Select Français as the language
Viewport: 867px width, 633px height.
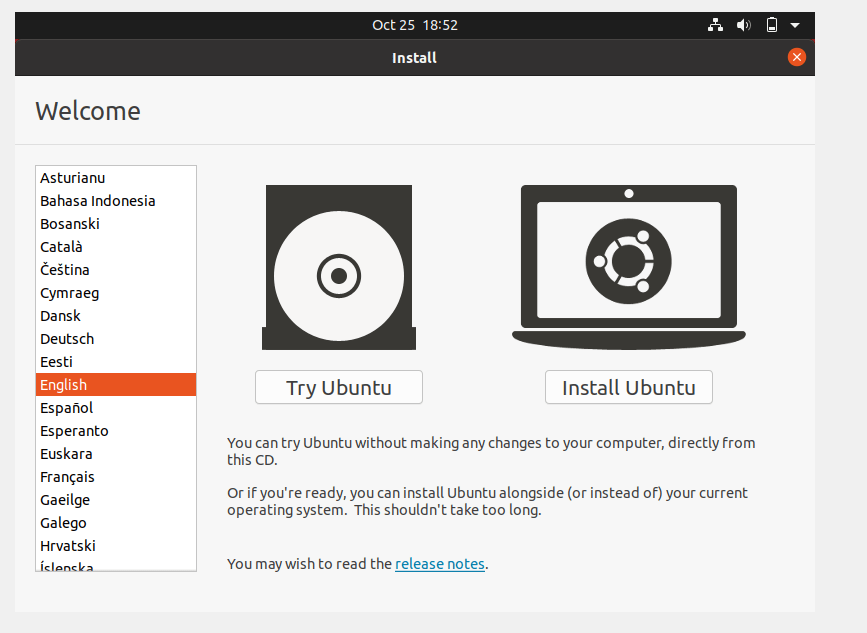tap(67, 477)
